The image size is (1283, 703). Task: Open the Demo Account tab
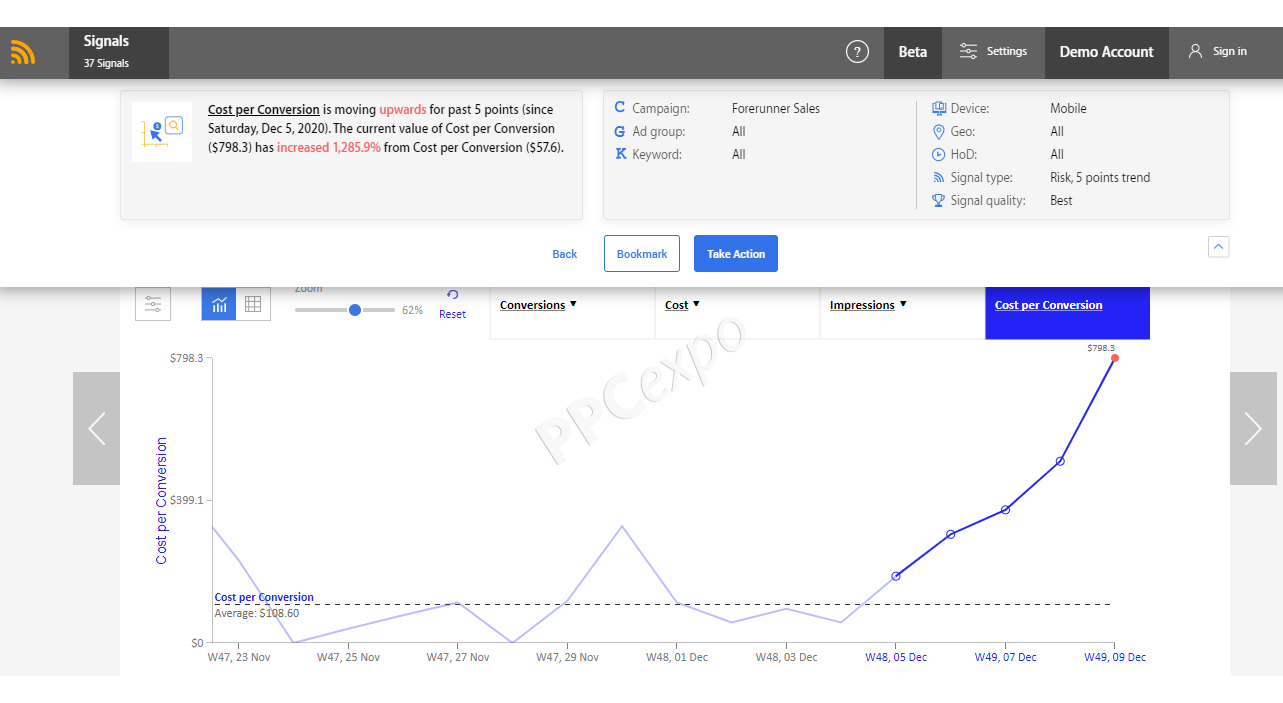[1106, 52]
